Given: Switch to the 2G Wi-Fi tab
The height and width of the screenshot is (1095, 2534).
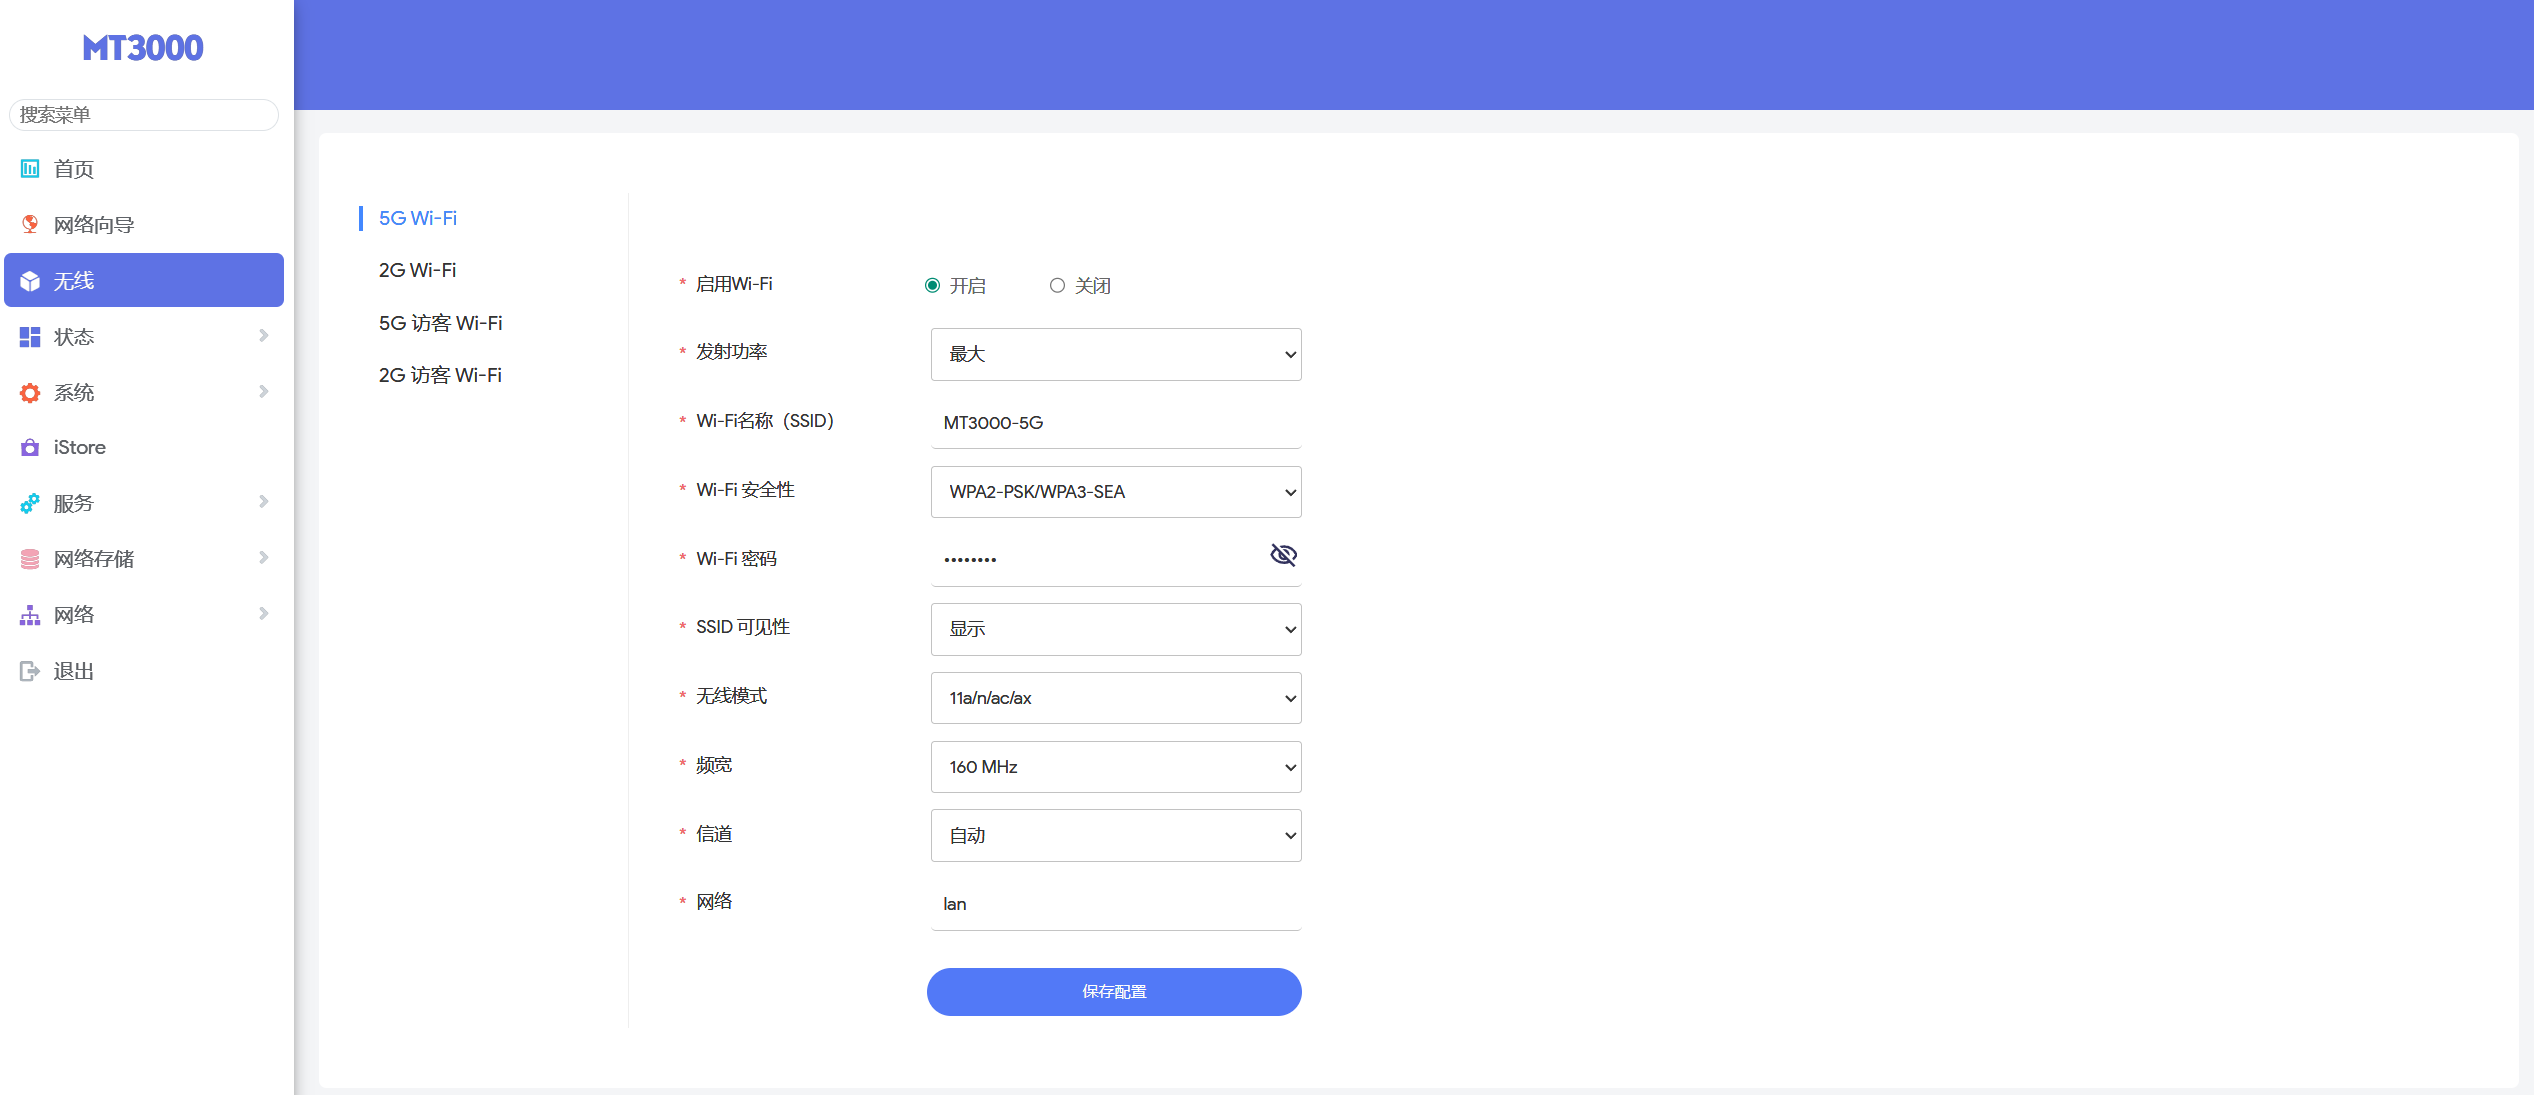Looking at the screenshot, I should (x=417, y=270).
